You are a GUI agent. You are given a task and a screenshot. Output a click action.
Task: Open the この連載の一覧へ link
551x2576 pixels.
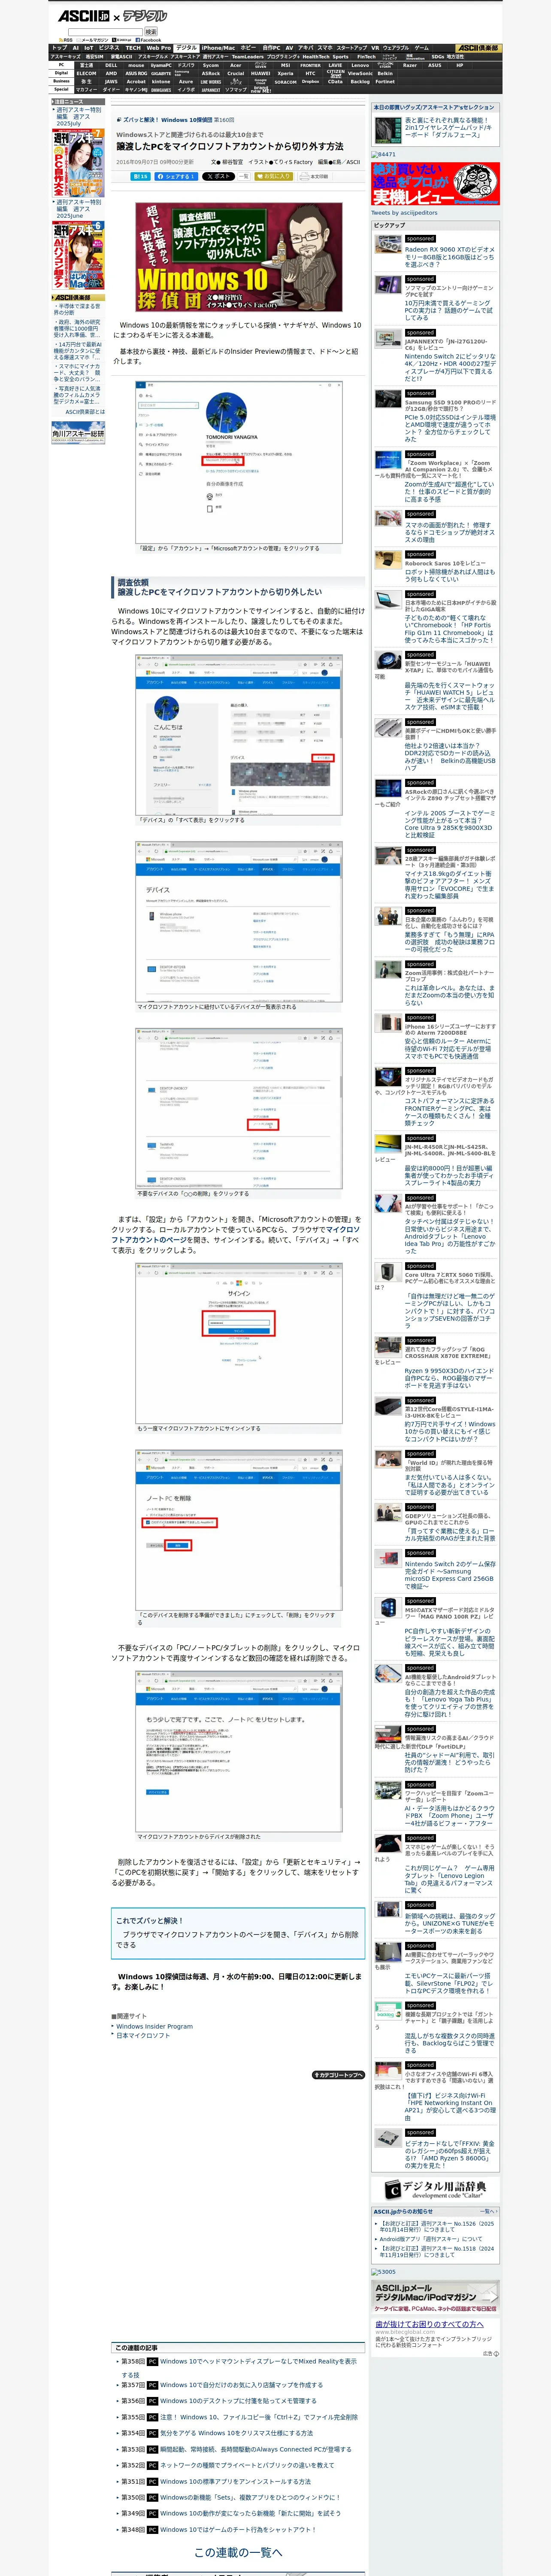coord(238,2552)
